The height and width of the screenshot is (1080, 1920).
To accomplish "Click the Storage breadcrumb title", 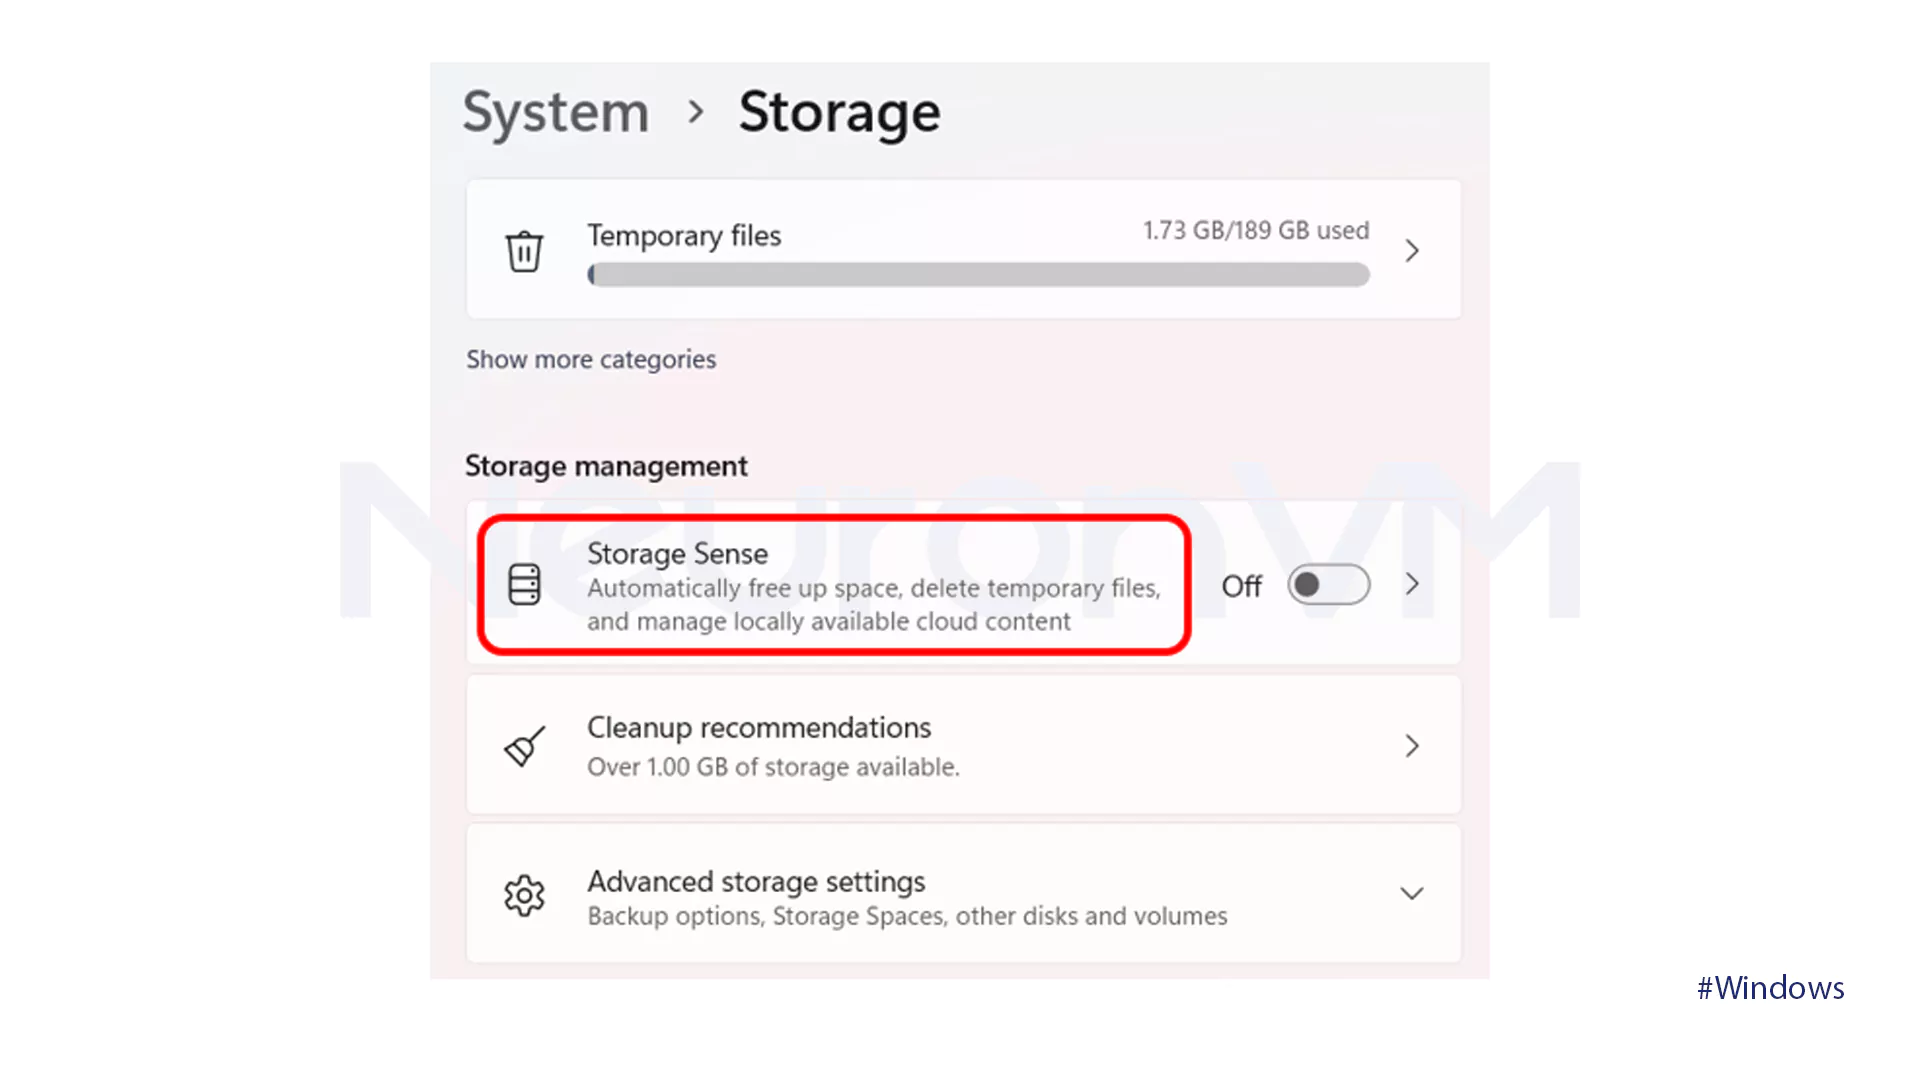I will (x=839, y=112).
